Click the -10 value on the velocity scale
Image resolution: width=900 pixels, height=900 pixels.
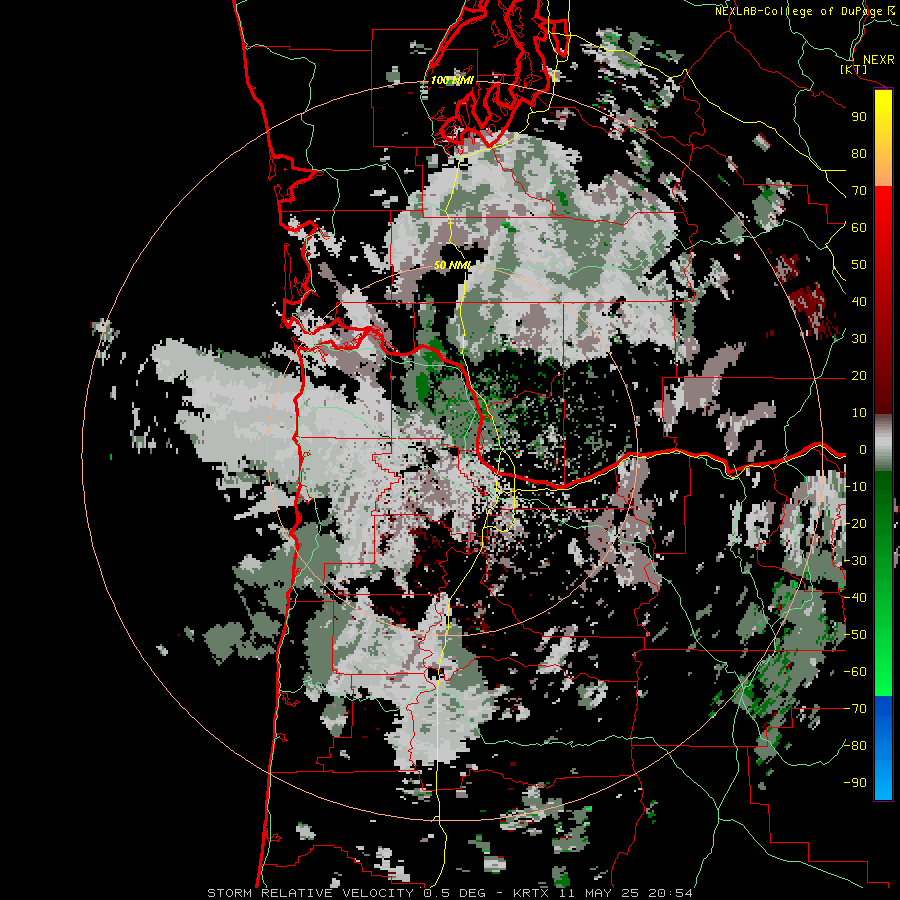click(x=855, y=487)
